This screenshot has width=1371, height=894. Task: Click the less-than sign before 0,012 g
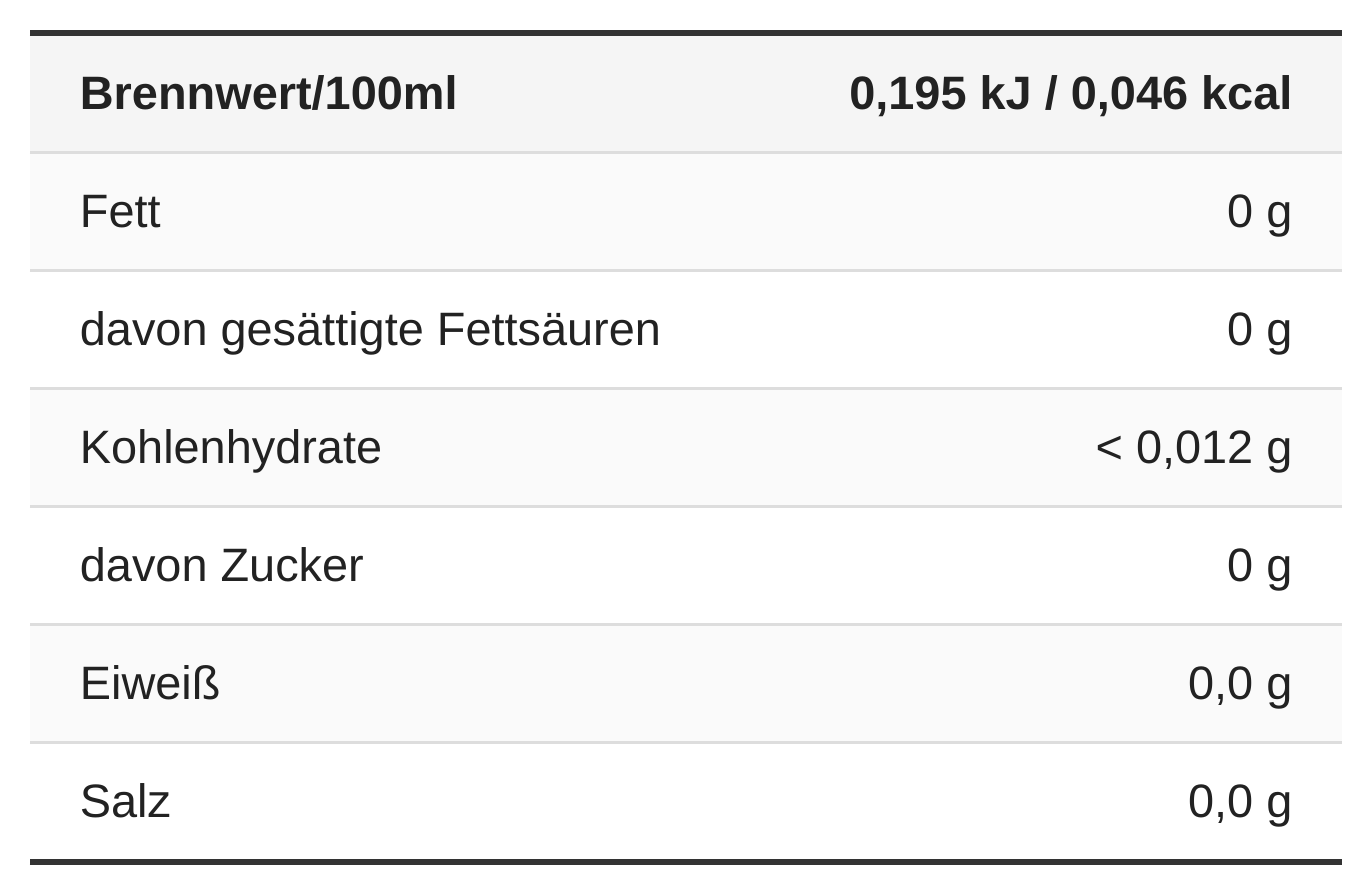[x=1108, y=448]
